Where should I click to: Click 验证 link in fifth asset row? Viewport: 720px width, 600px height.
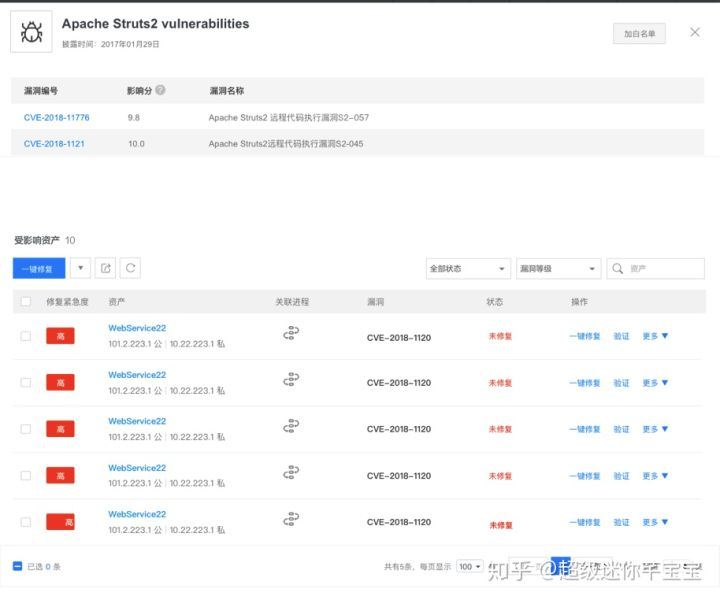point(621,522)
